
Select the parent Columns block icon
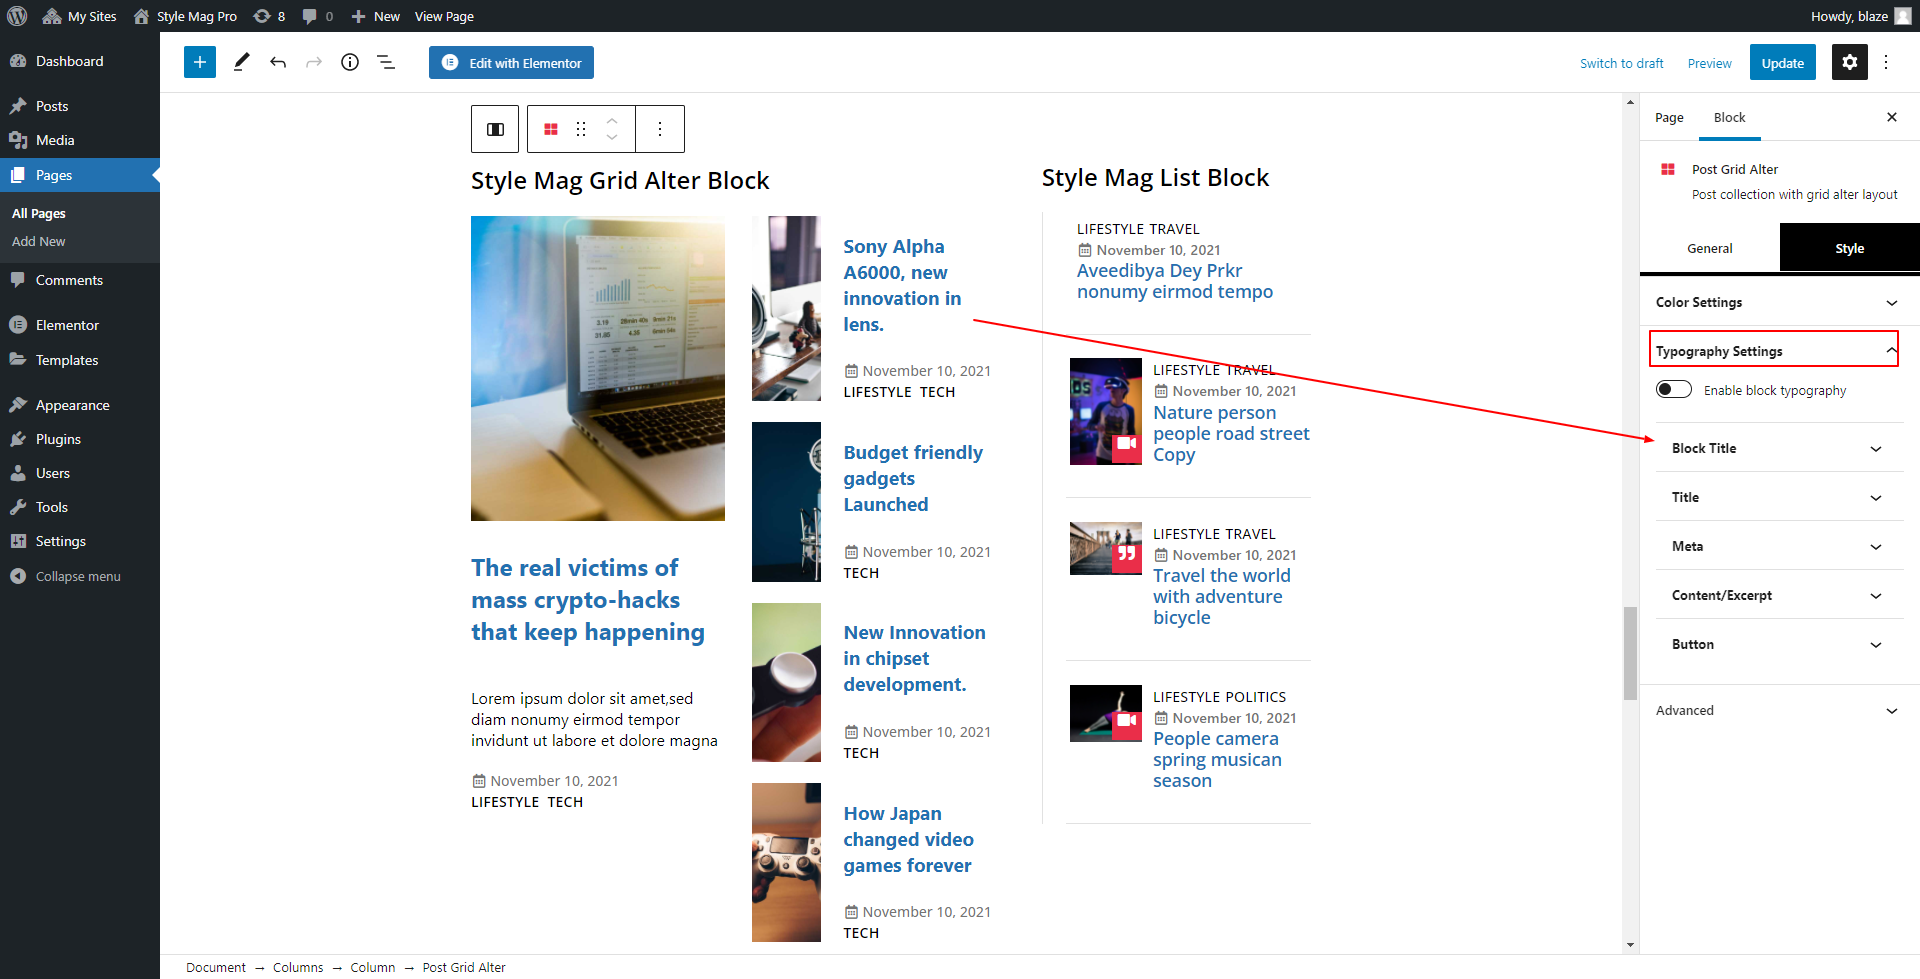point(495,129)
